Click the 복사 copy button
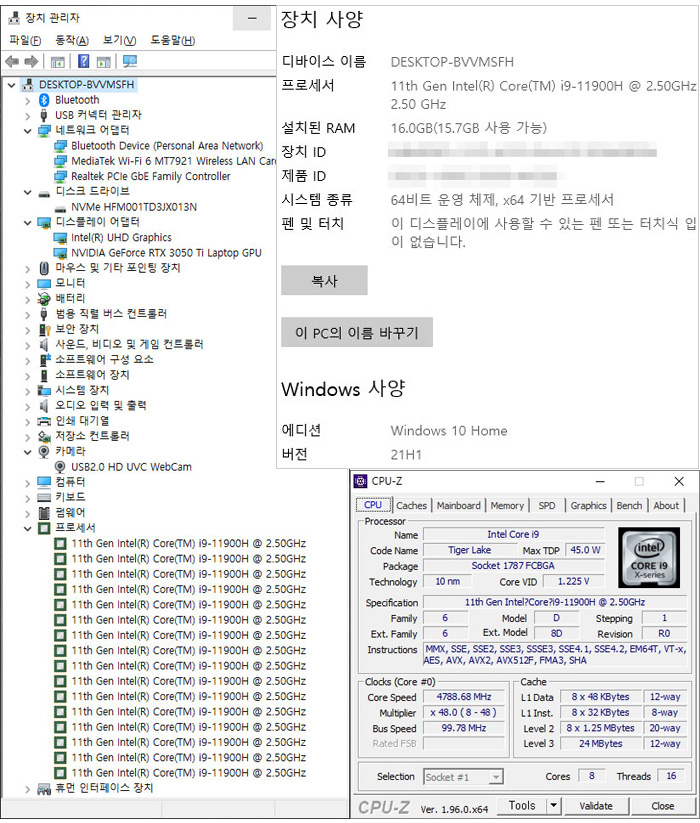The height and width of the screenshot is (823, 700). (324, 281)
